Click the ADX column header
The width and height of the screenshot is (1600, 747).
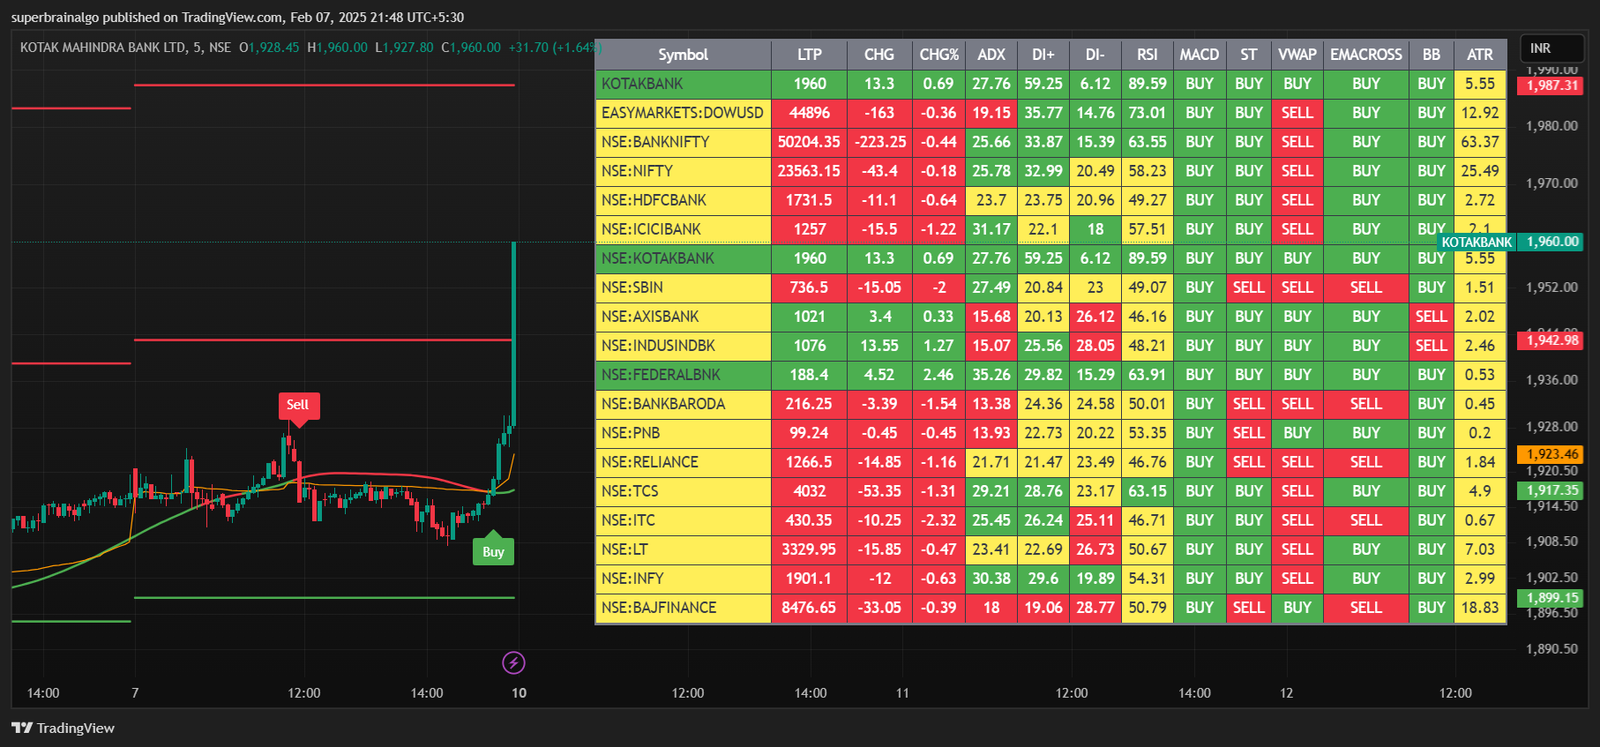pyautogui.click(x=991, y=55)
